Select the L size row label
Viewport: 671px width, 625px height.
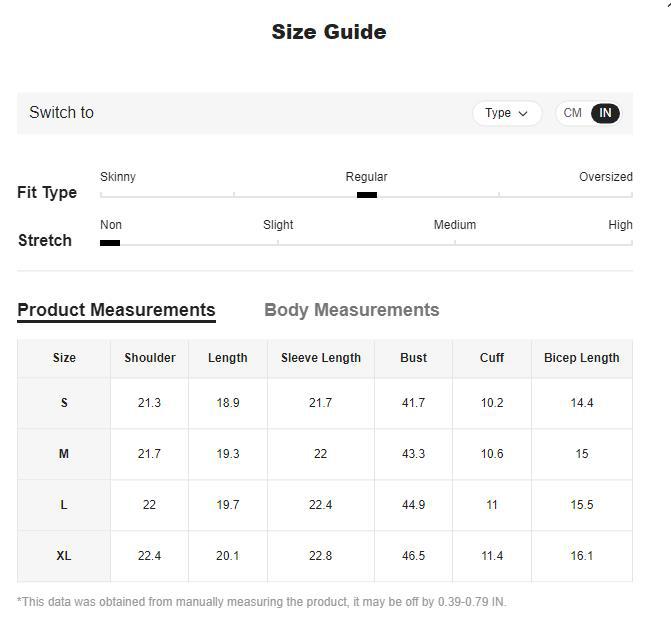pos(64,505)
